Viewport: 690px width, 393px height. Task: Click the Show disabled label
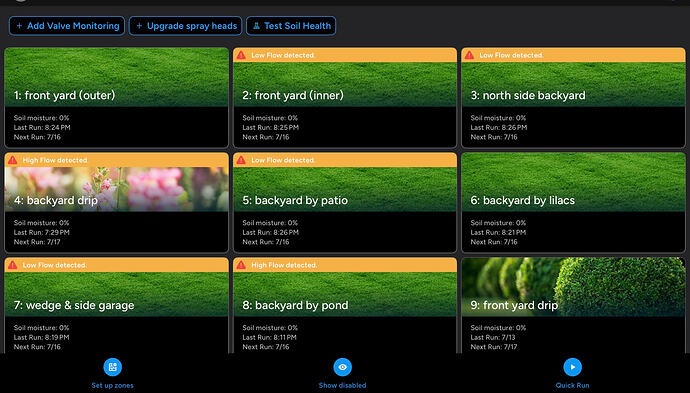pyautogui.click(x=342, y=386)
